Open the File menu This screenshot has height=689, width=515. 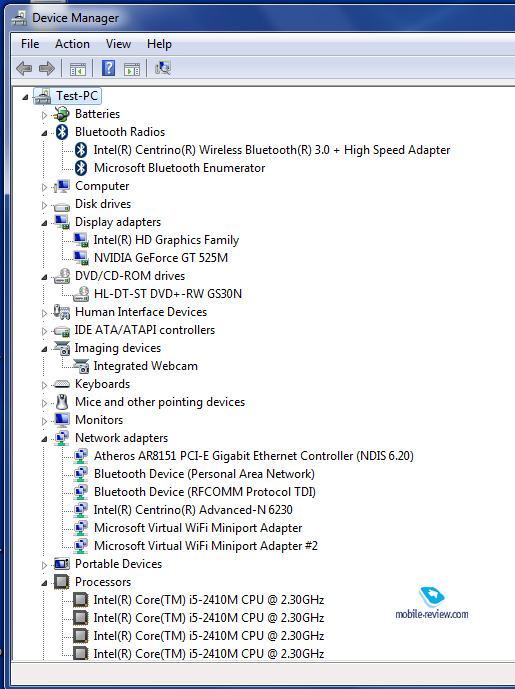[30, 44]
